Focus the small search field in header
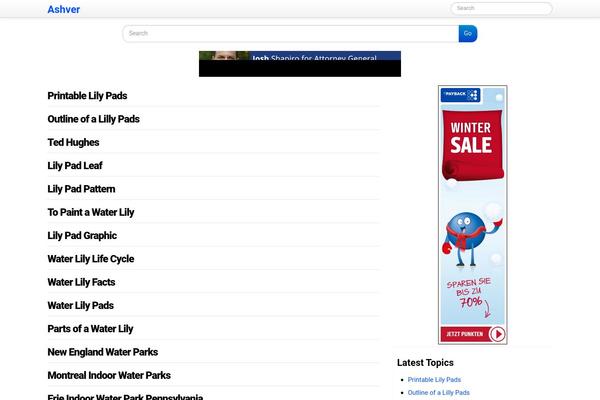The image size is (600, 400). coord(501,8)
